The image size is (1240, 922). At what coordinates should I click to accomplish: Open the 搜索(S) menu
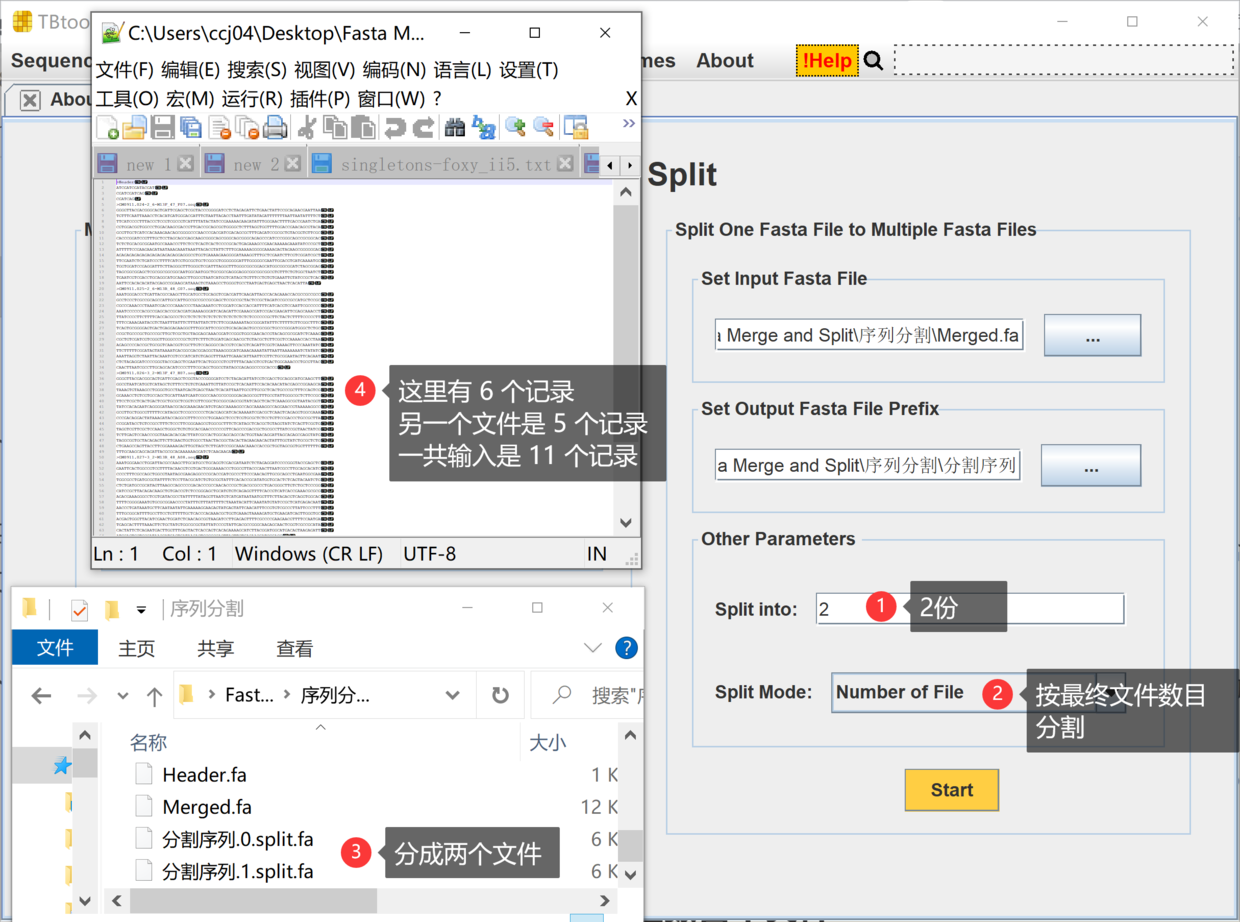[x=257, y=70]
